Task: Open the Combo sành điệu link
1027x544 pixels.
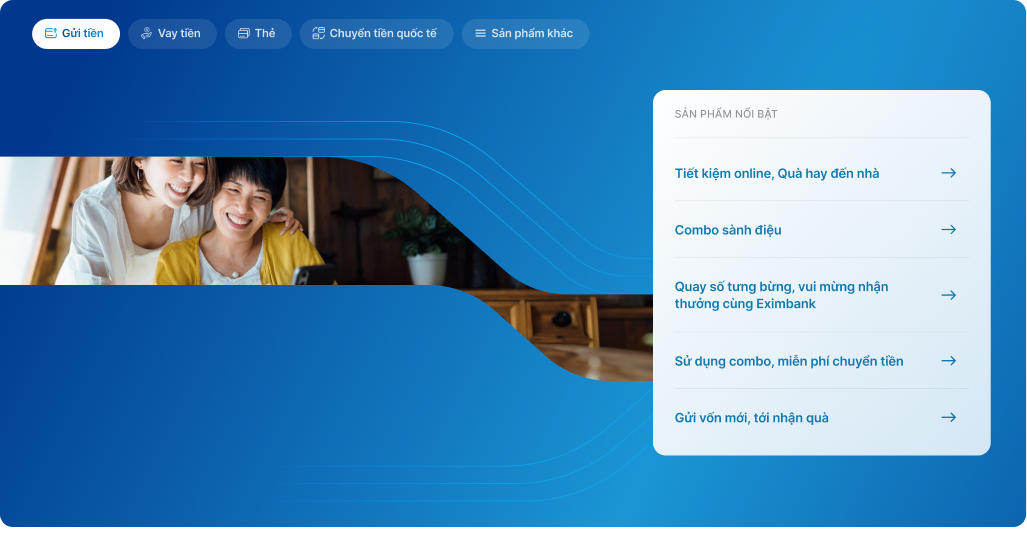Action: tap(728, 230)
